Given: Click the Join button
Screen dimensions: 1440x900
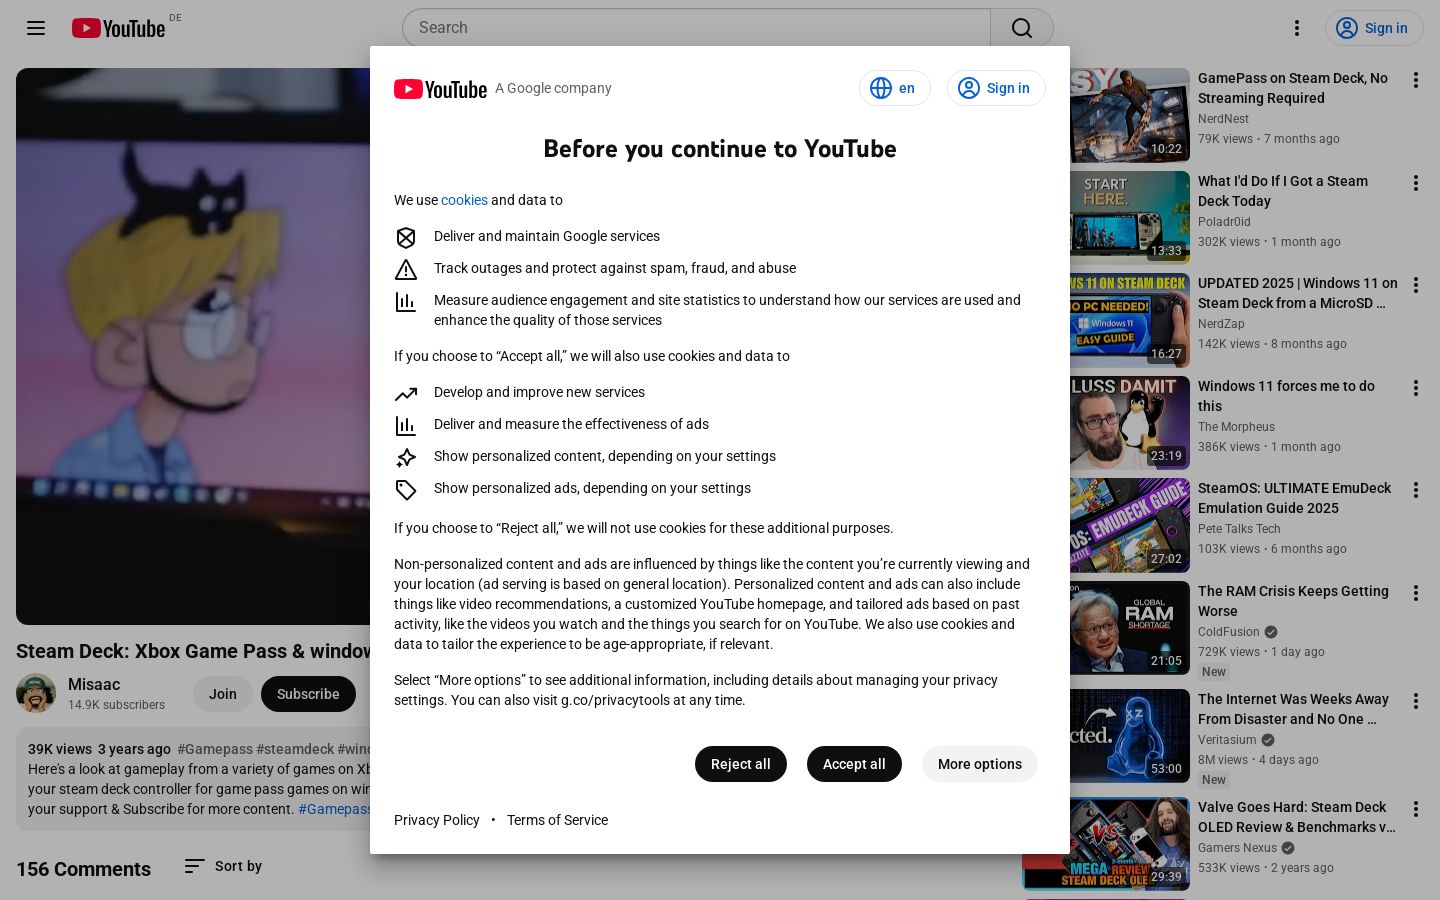Looking at the screenshot, I should 223,694.
